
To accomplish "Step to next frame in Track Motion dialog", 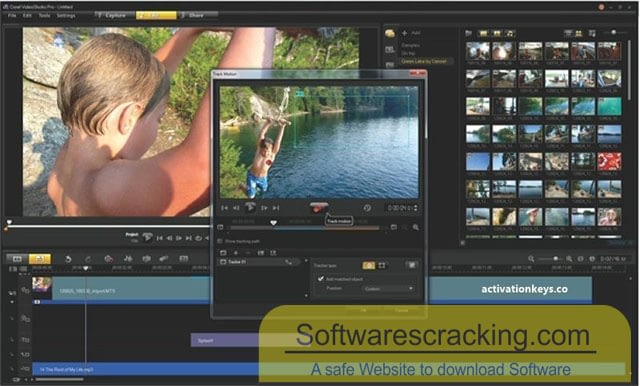I will point(264,208).
